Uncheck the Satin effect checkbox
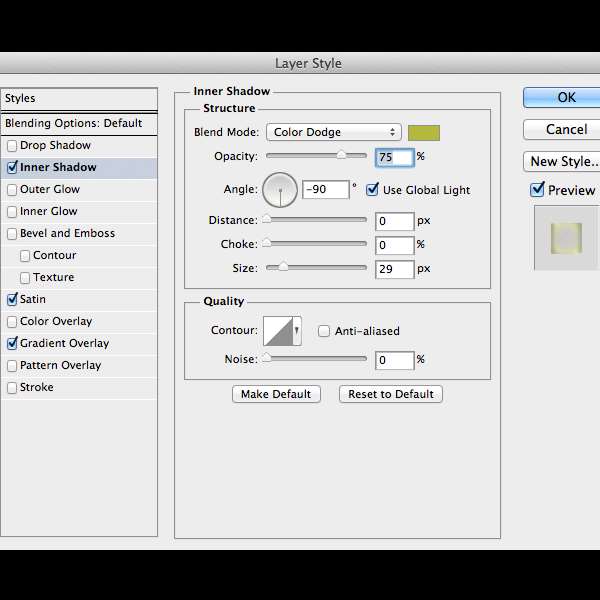The height and width of the screenshot is (600, 600). pyautogui.click(x=12, y=300)
